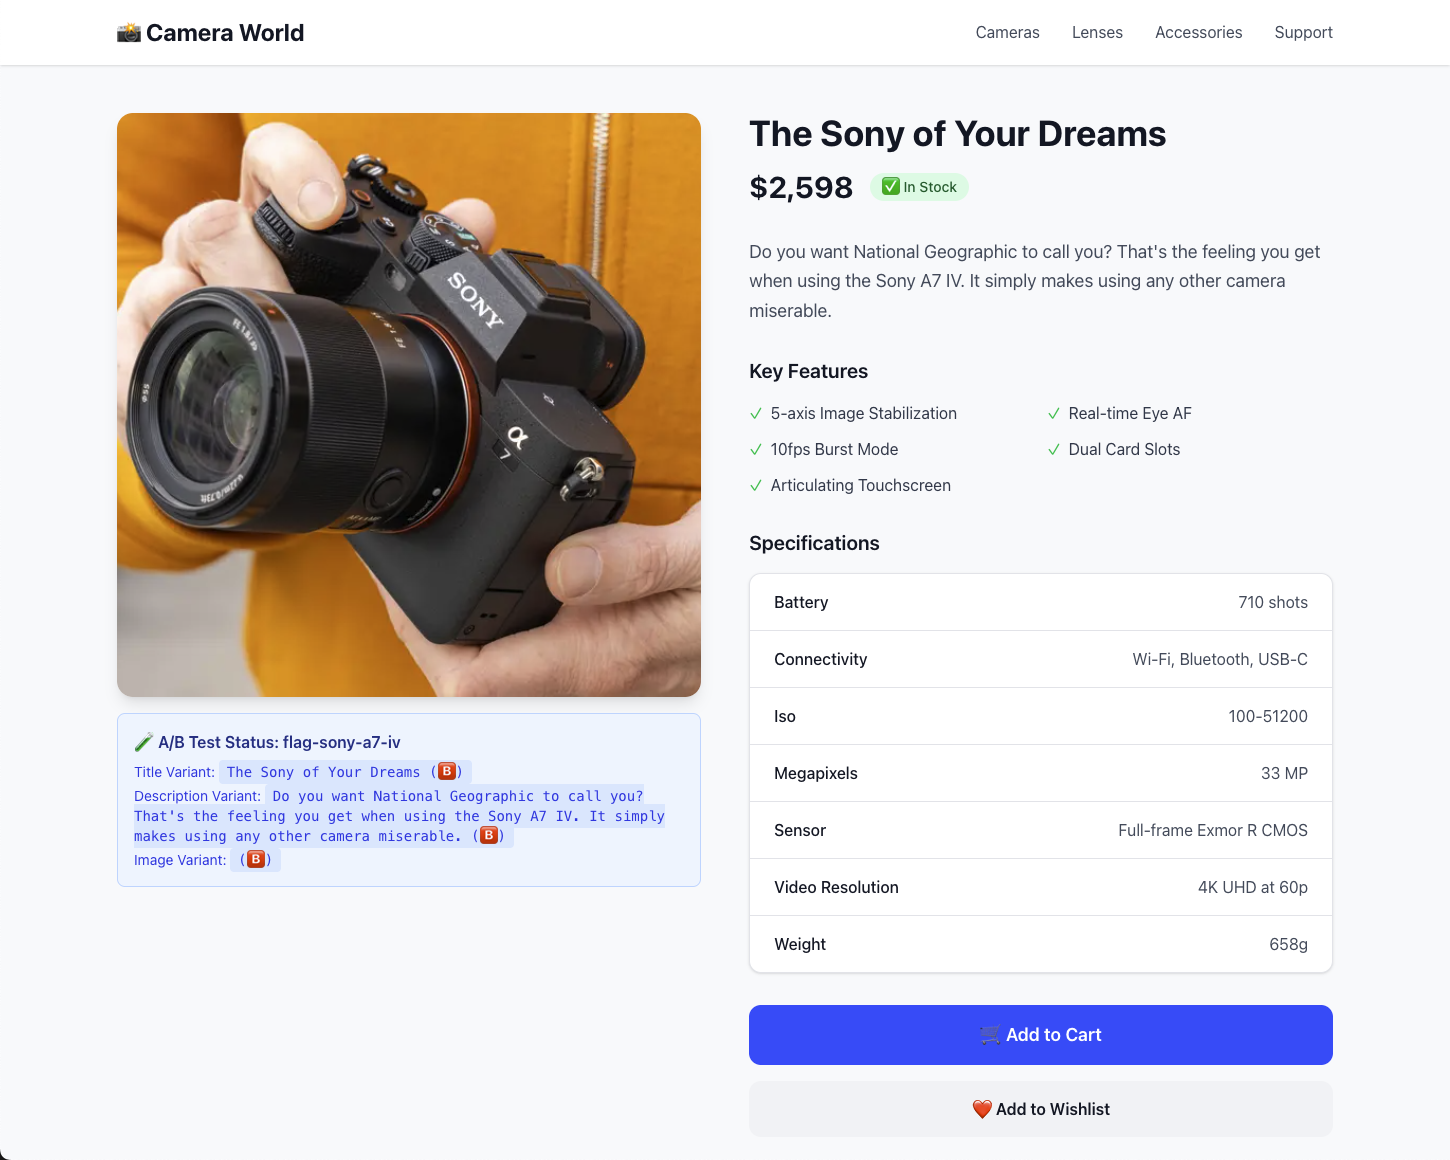The height and width of the screenshot is (1160, 1450).
Task: Click the B badge ending Description Variant
Action: coord(489,835)
